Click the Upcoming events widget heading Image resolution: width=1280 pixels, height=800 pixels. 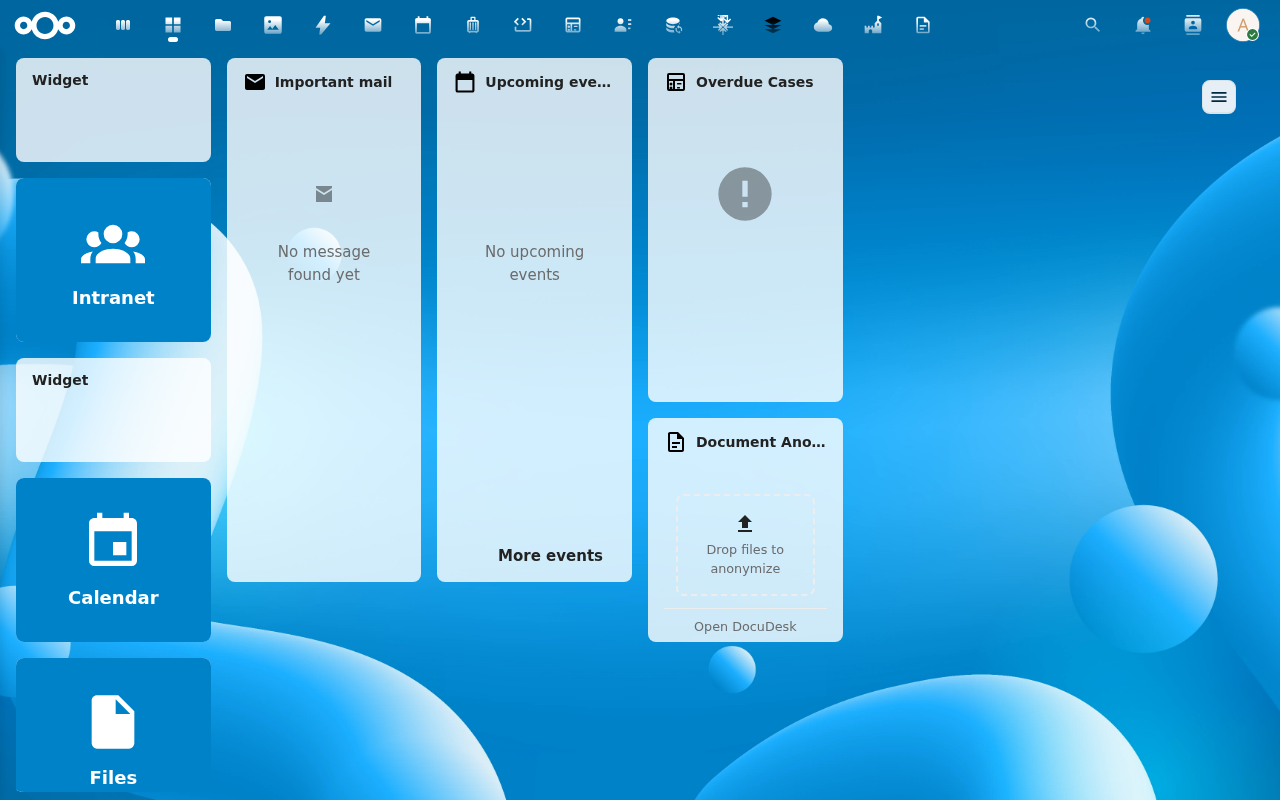click(548, 82)
